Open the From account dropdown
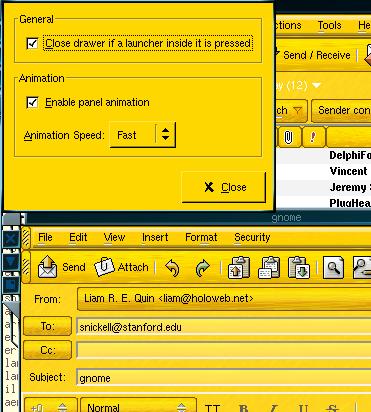Image resolution: width=371 pixels, height=412 pixels. tap(224, 298)
